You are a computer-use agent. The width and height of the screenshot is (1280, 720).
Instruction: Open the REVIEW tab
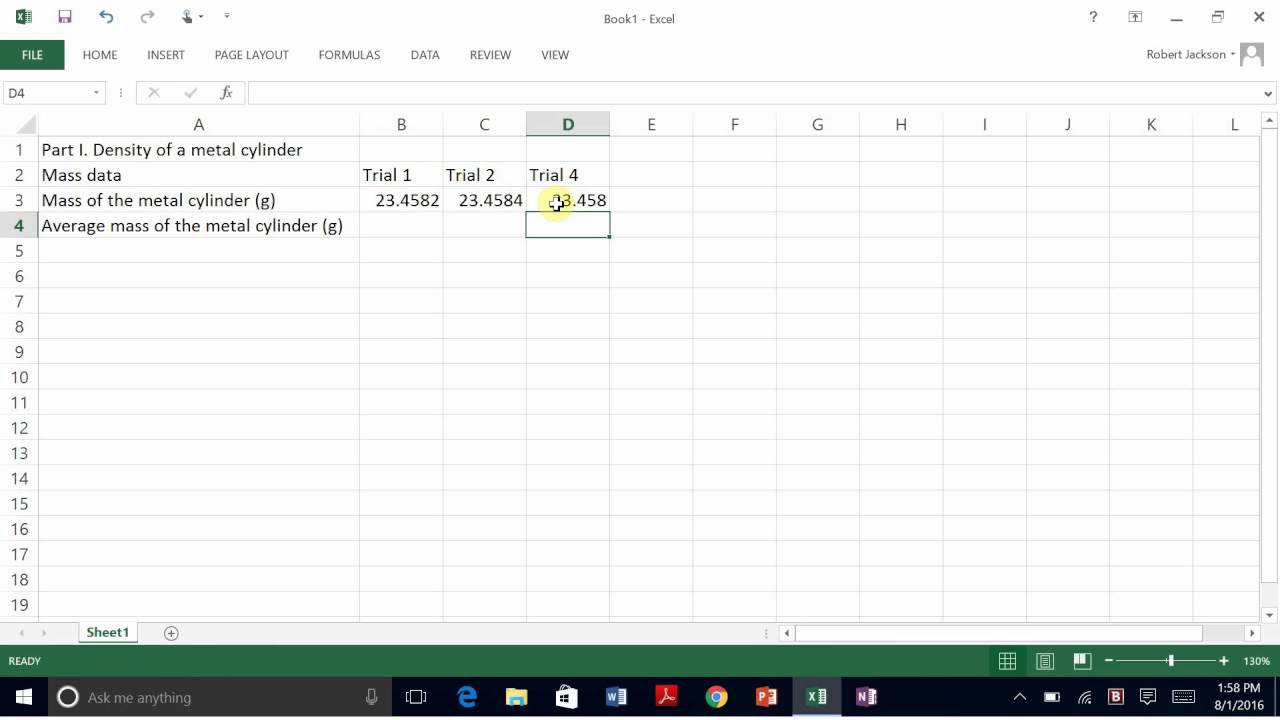pos(490,55)
